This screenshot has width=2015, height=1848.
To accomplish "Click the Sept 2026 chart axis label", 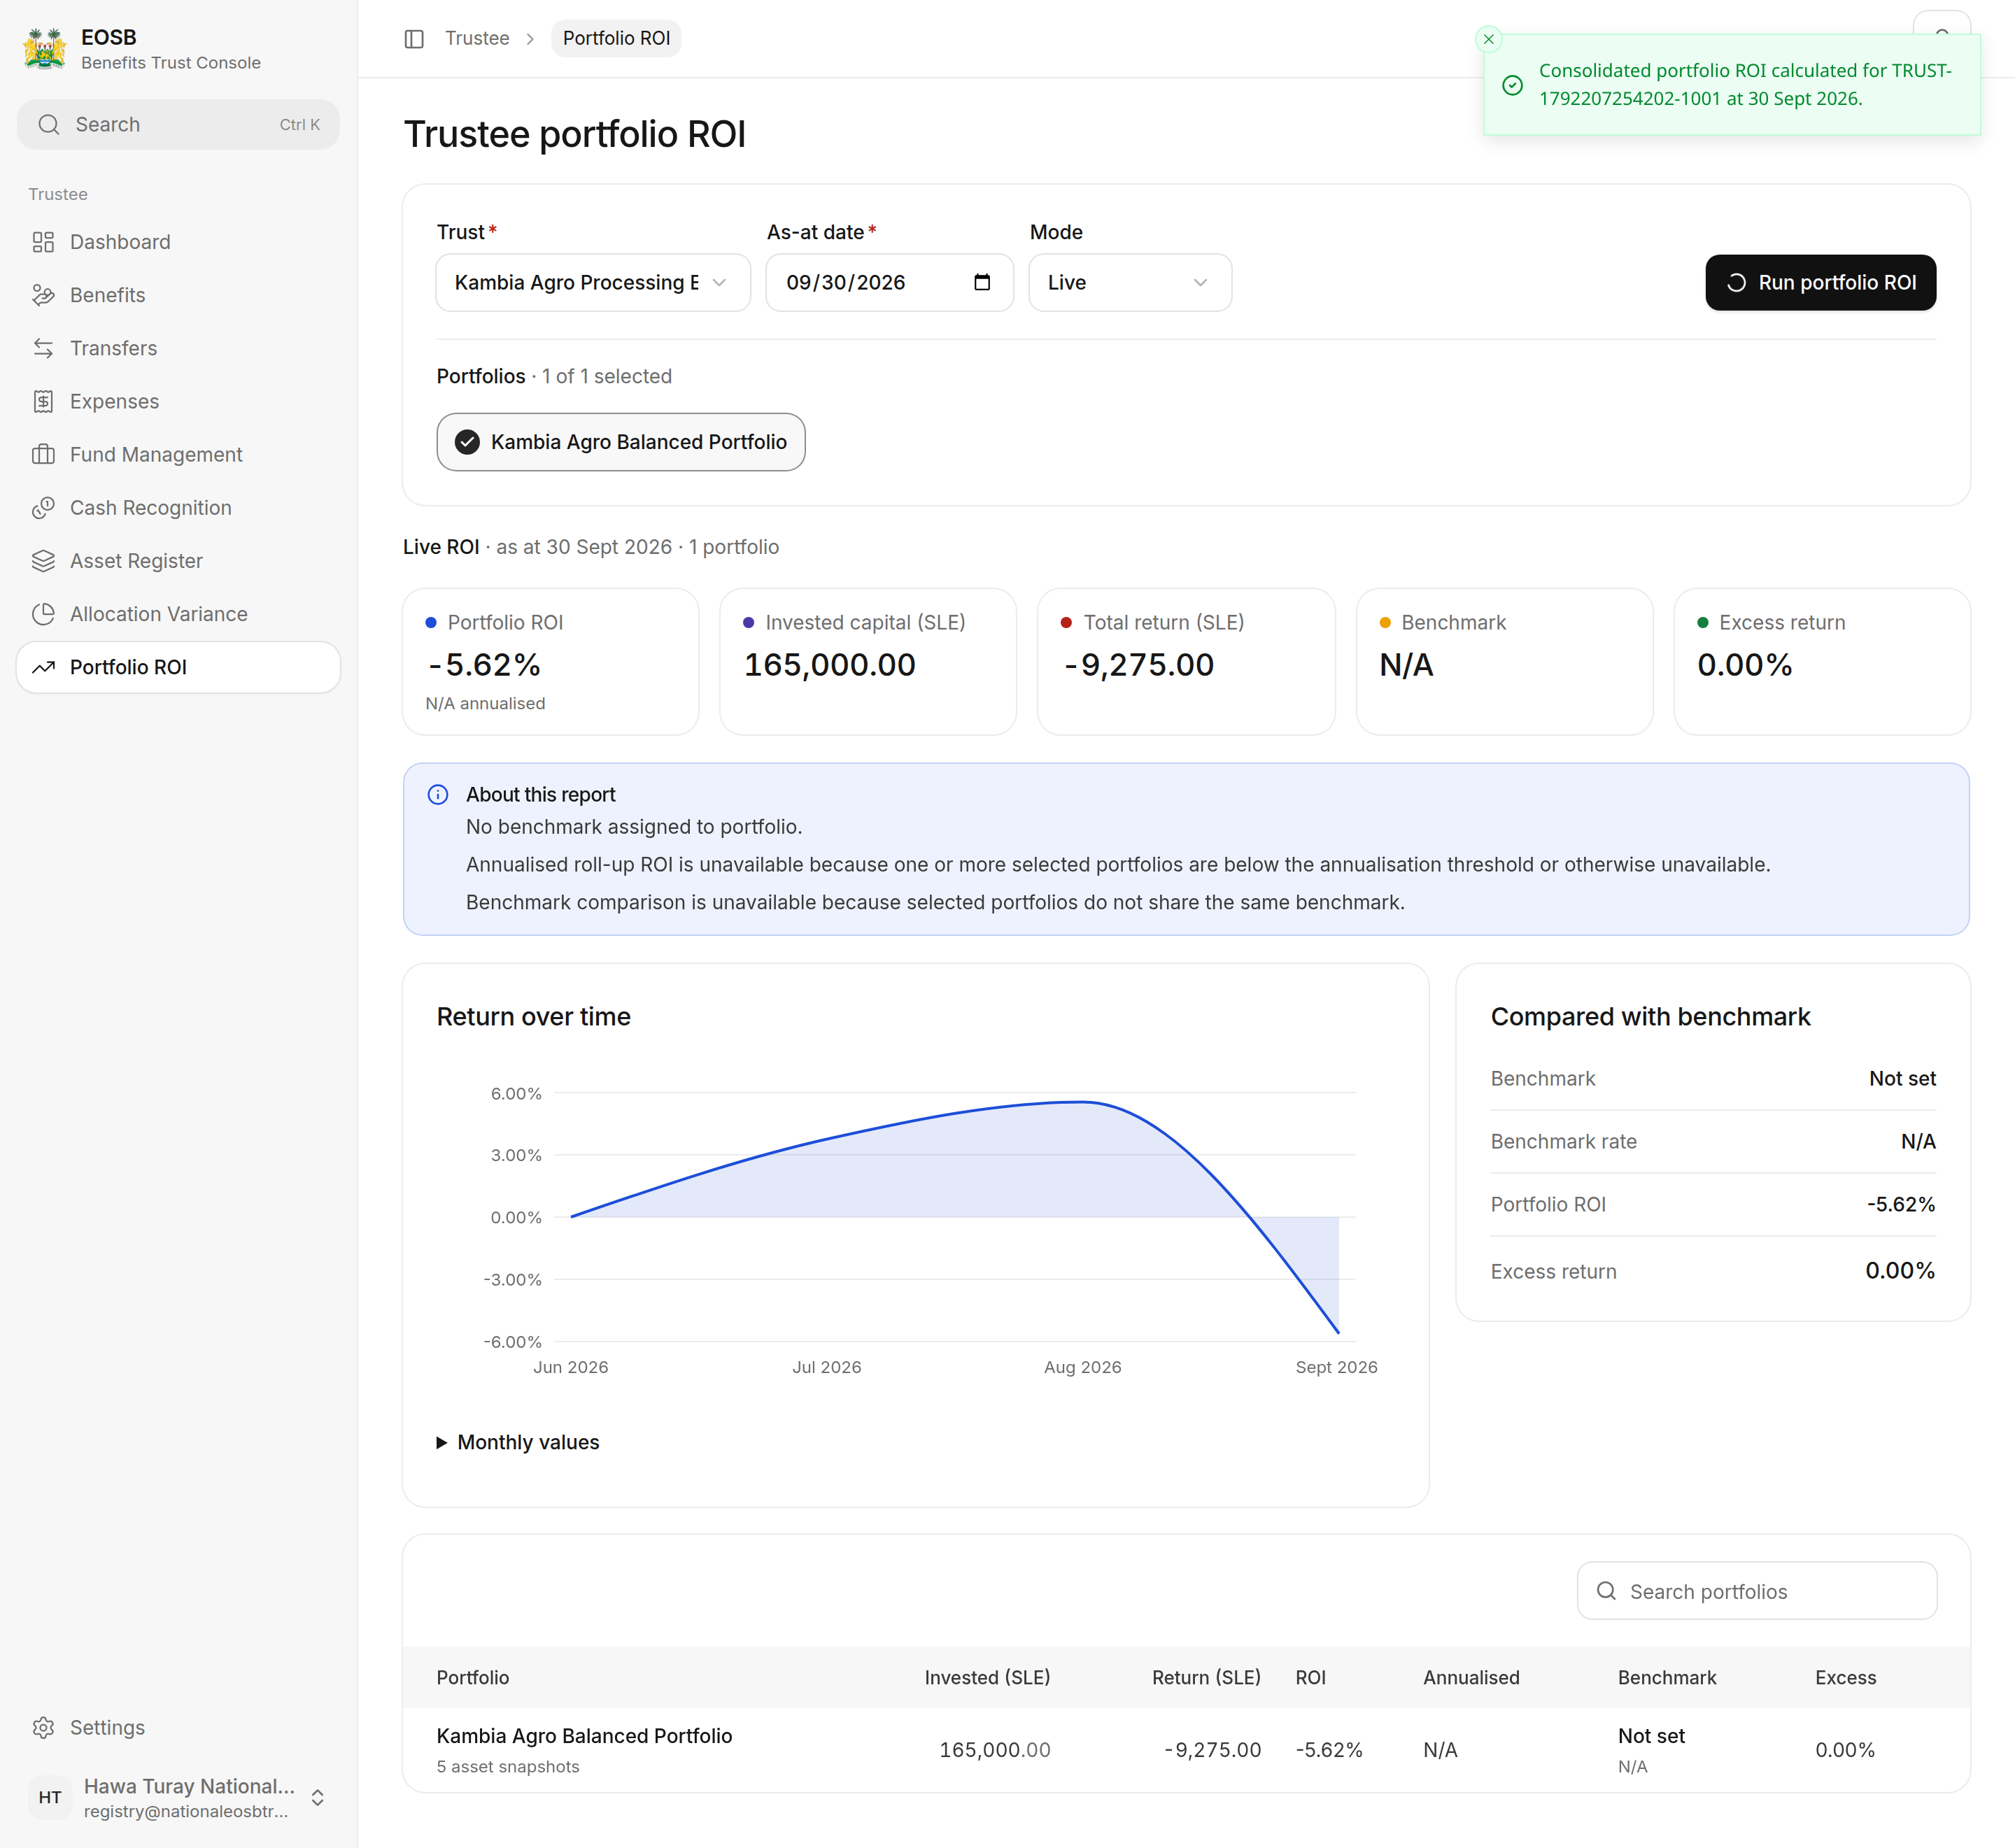I will click(1336, 1367).
